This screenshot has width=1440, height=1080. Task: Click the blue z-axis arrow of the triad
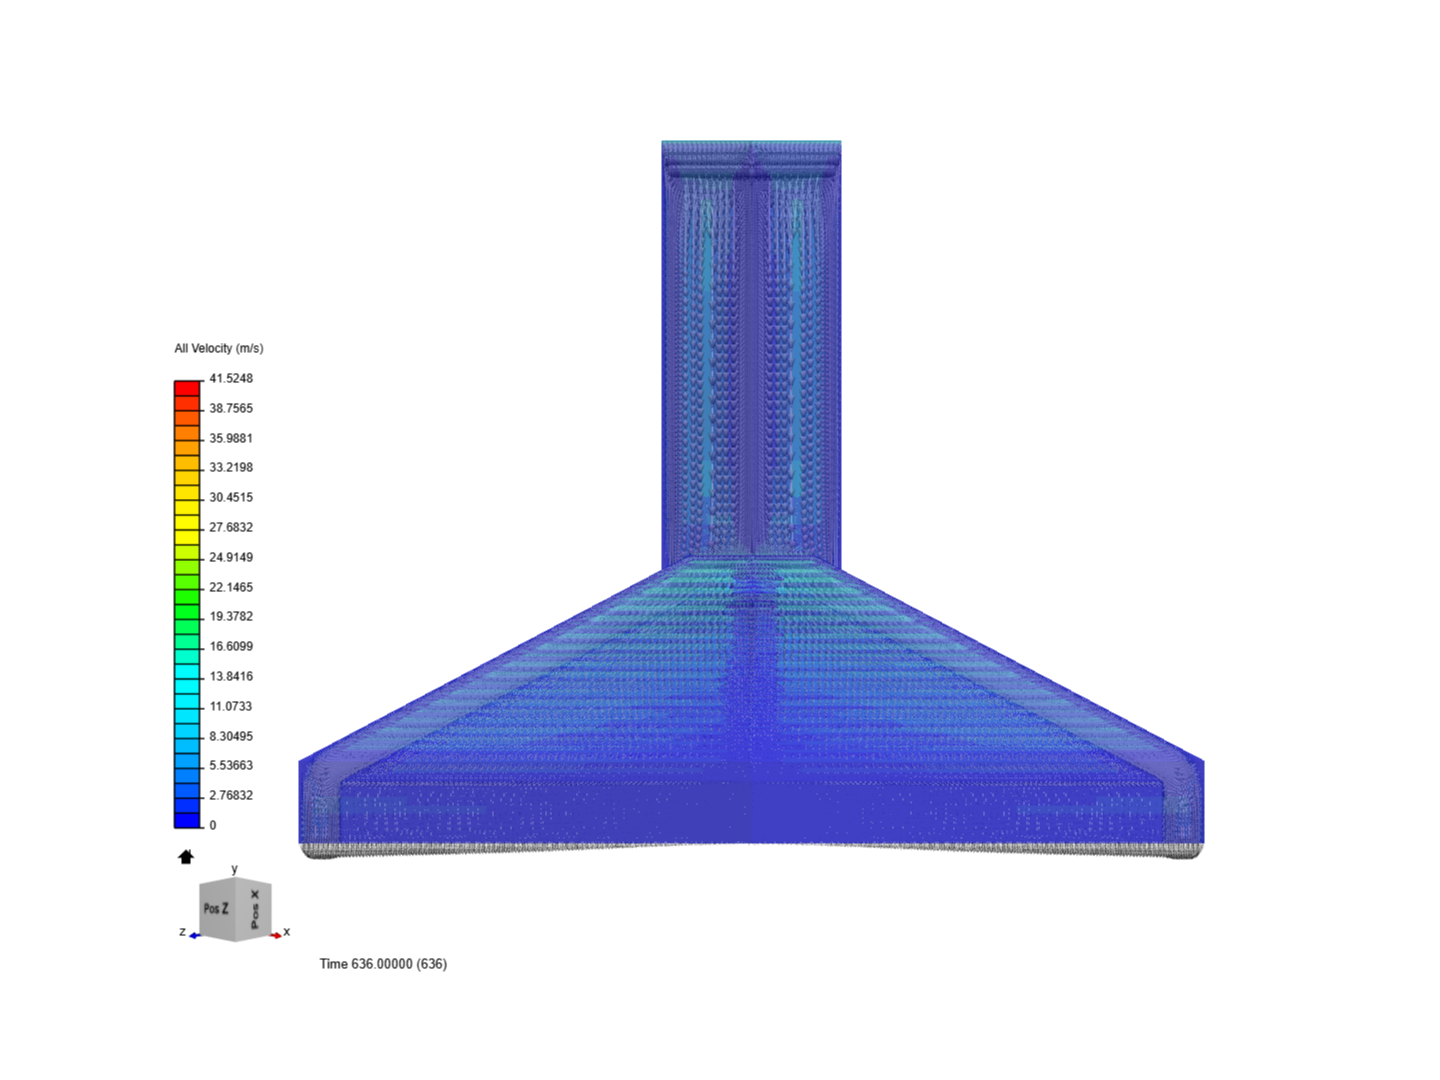(x=195, y=935)
